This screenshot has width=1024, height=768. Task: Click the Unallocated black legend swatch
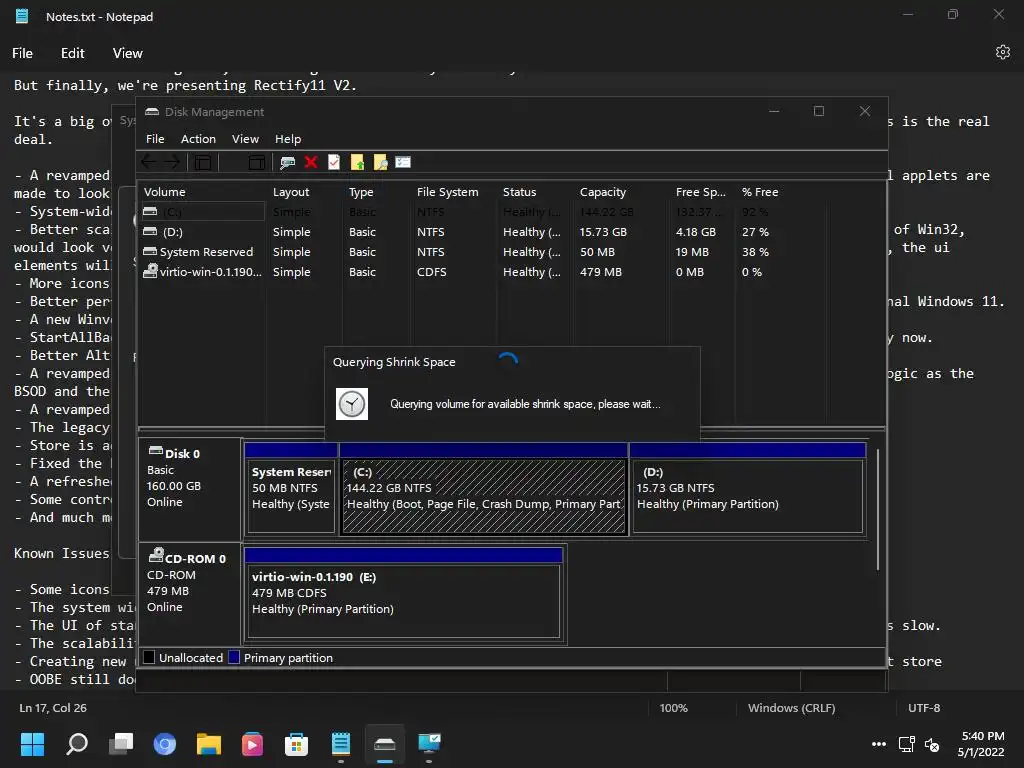149,658
